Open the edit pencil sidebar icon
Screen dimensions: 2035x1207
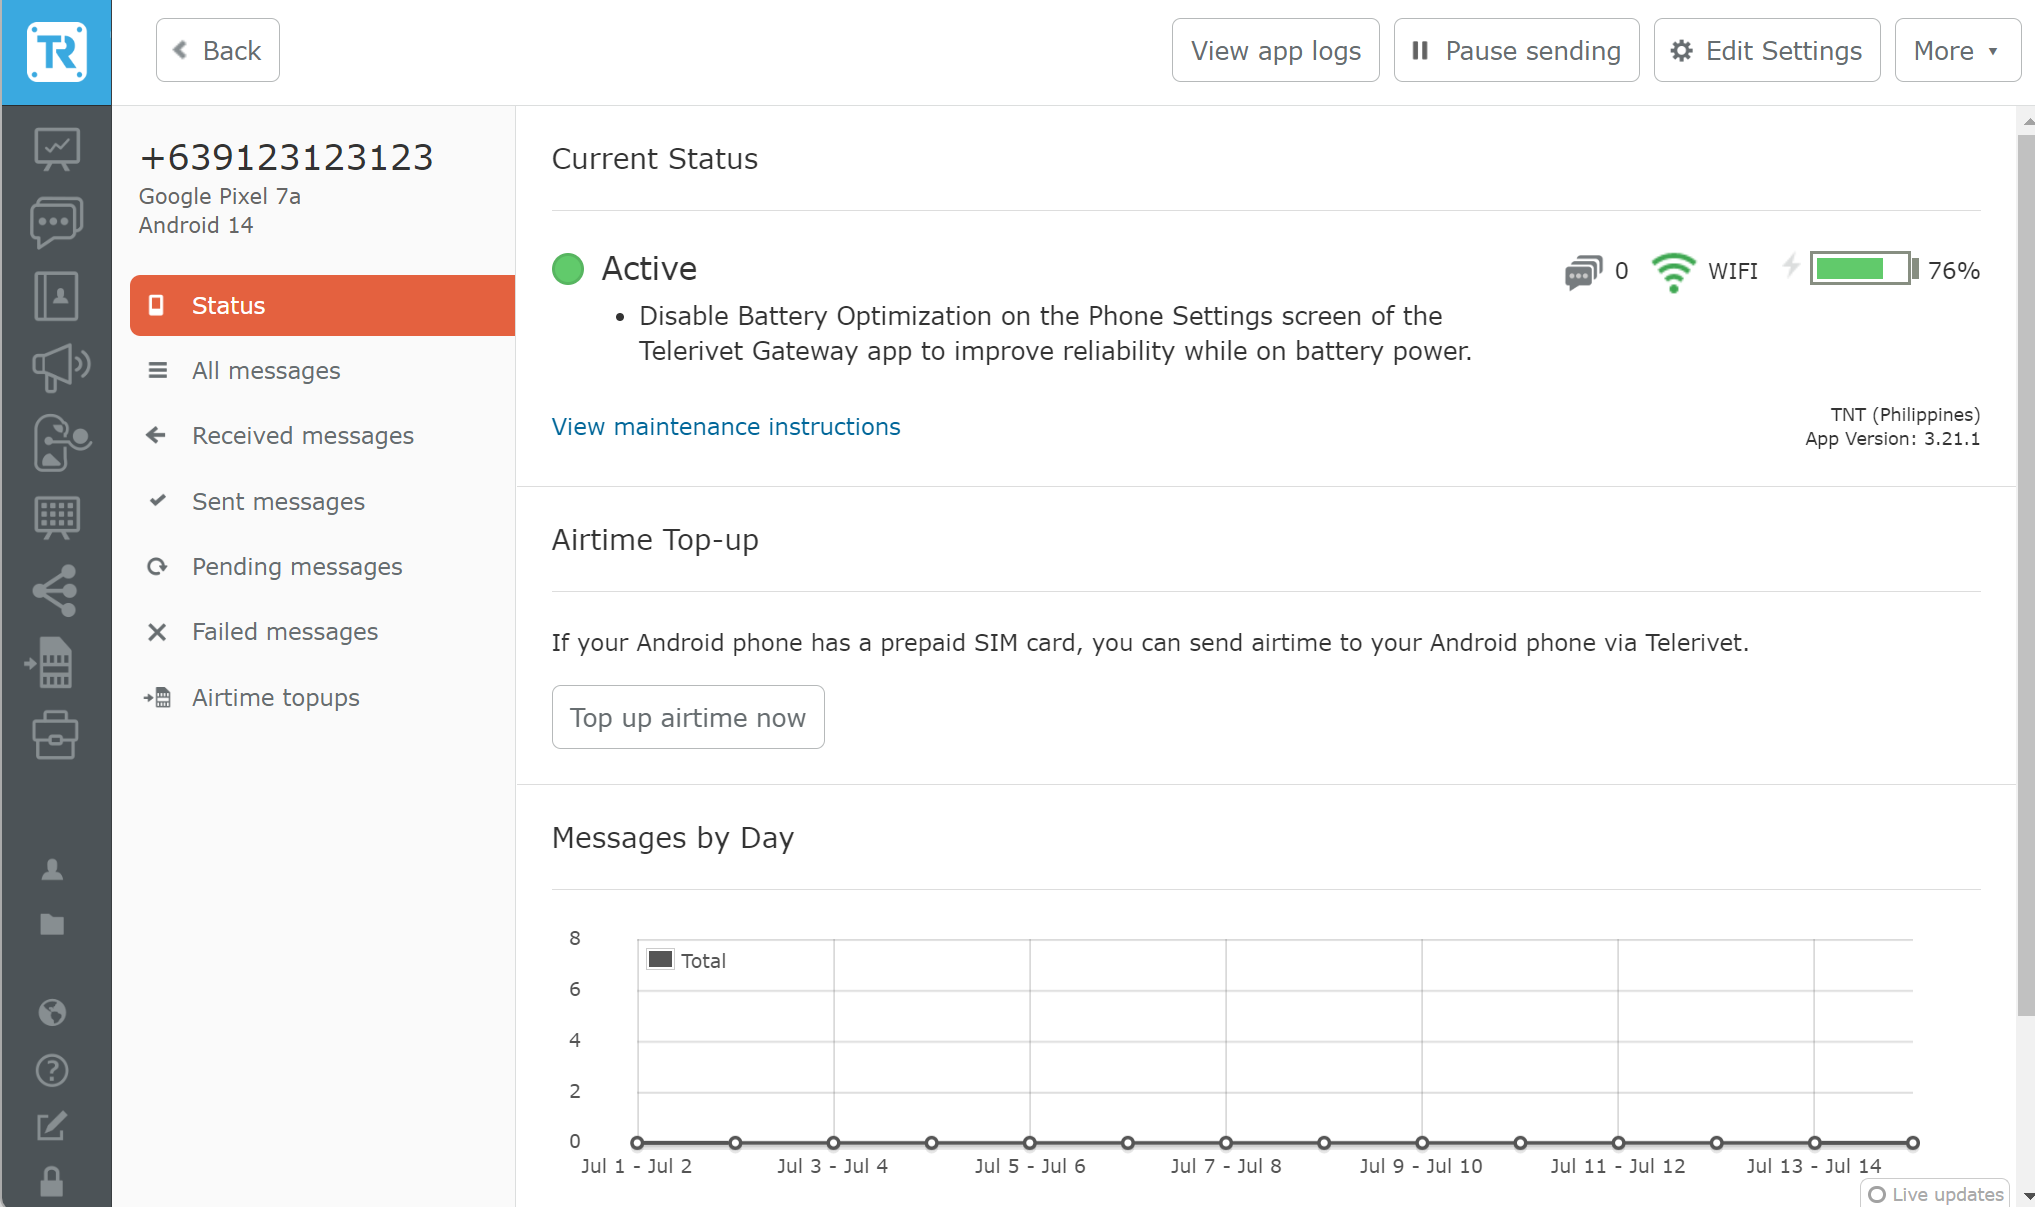point(52,1126)
